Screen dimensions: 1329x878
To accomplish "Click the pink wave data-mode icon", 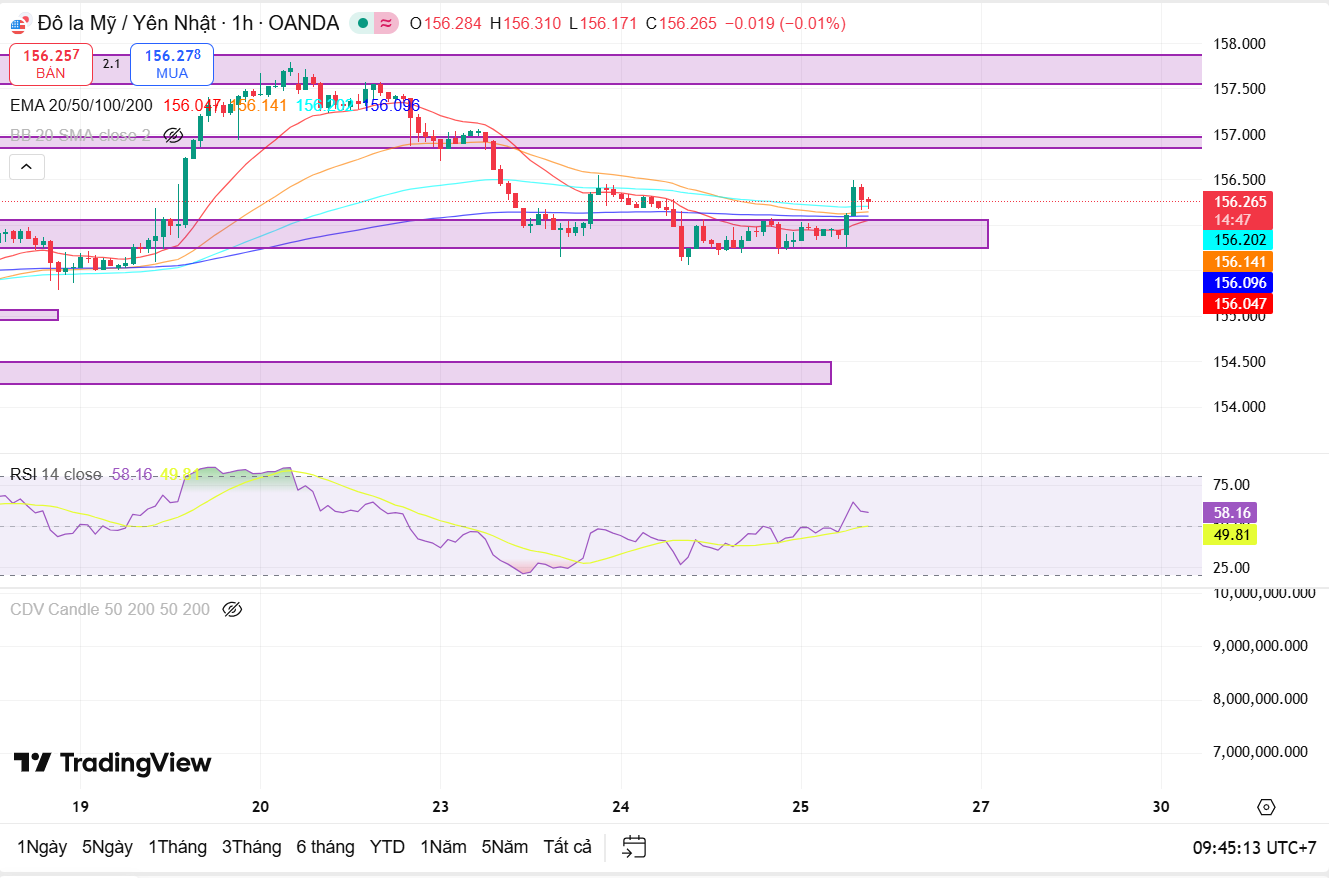I will pos(387,23).
